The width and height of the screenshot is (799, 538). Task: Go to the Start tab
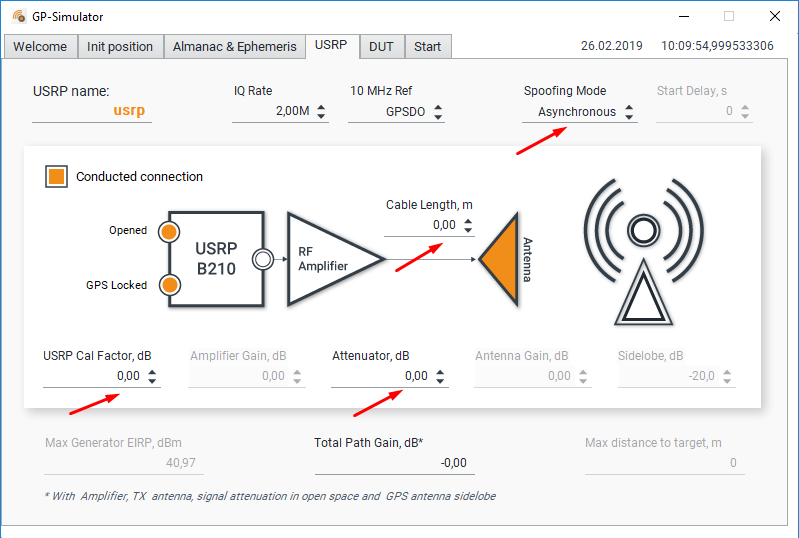427,47
